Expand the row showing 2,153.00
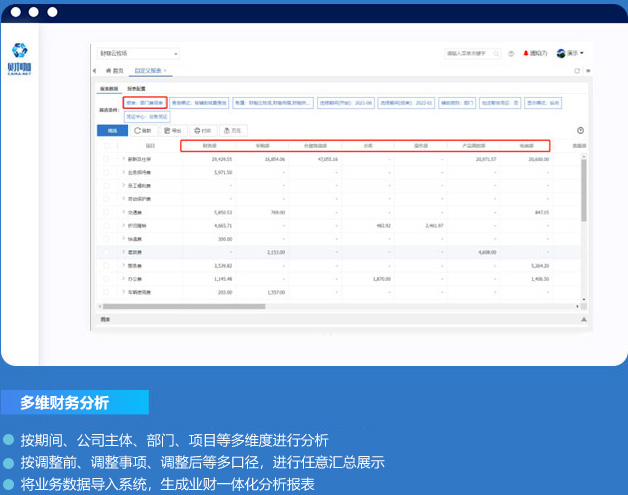This screenshot has height=495, width=628. point(123,252)
